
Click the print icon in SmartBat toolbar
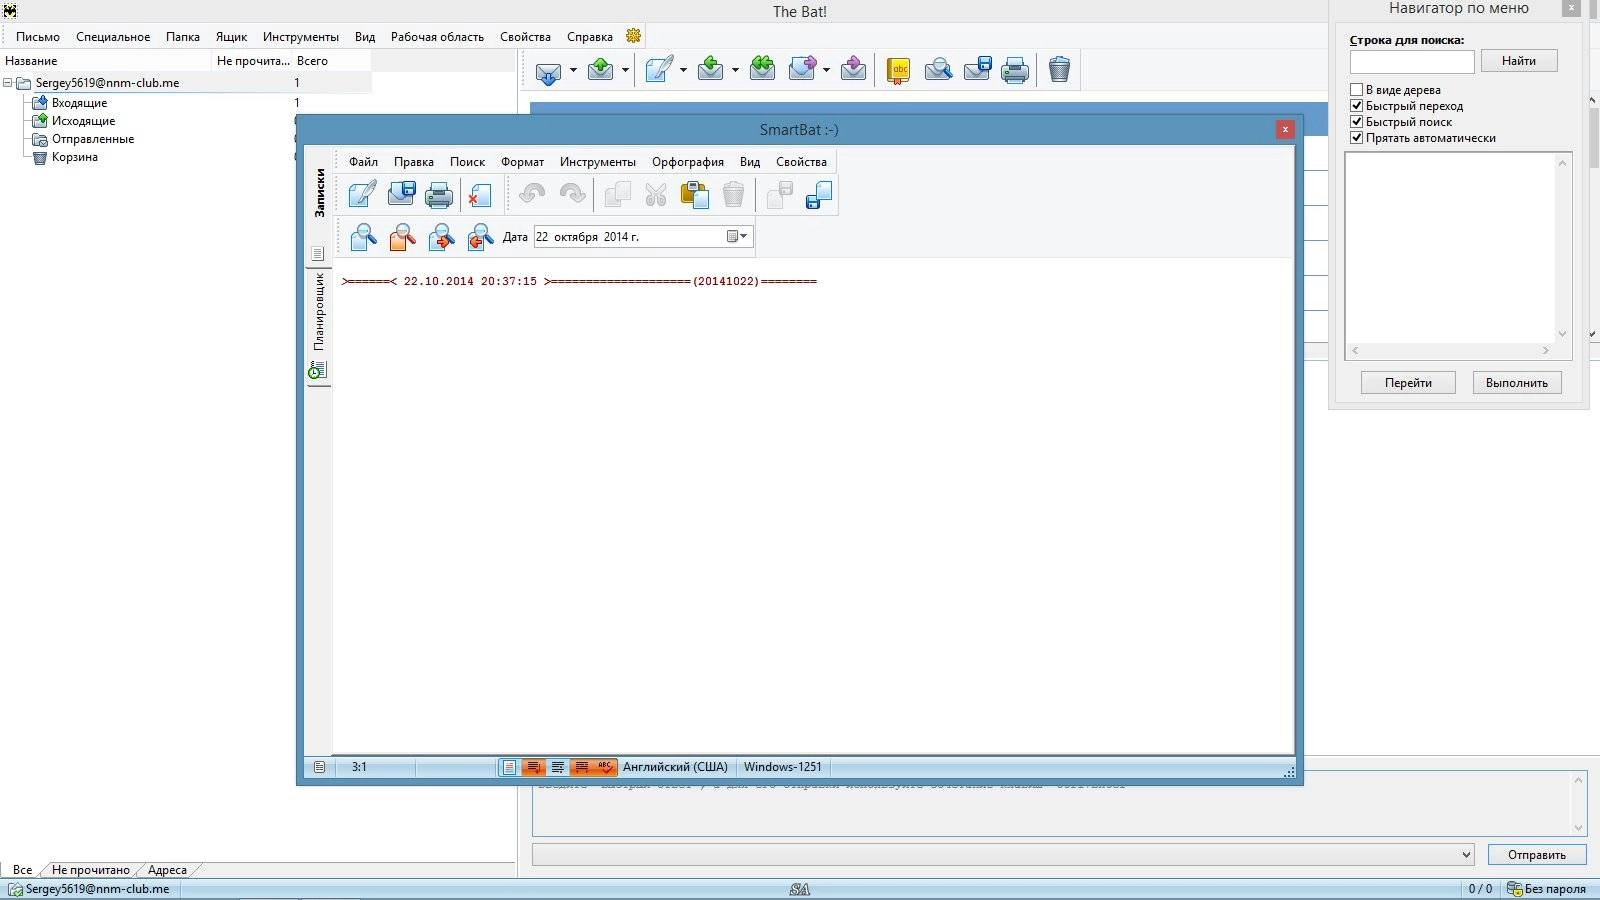click(439, 194)
